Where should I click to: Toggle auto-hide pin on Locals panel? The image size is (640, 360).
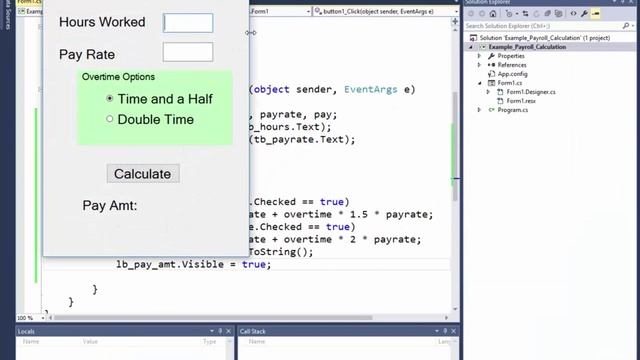pos(220,331)
